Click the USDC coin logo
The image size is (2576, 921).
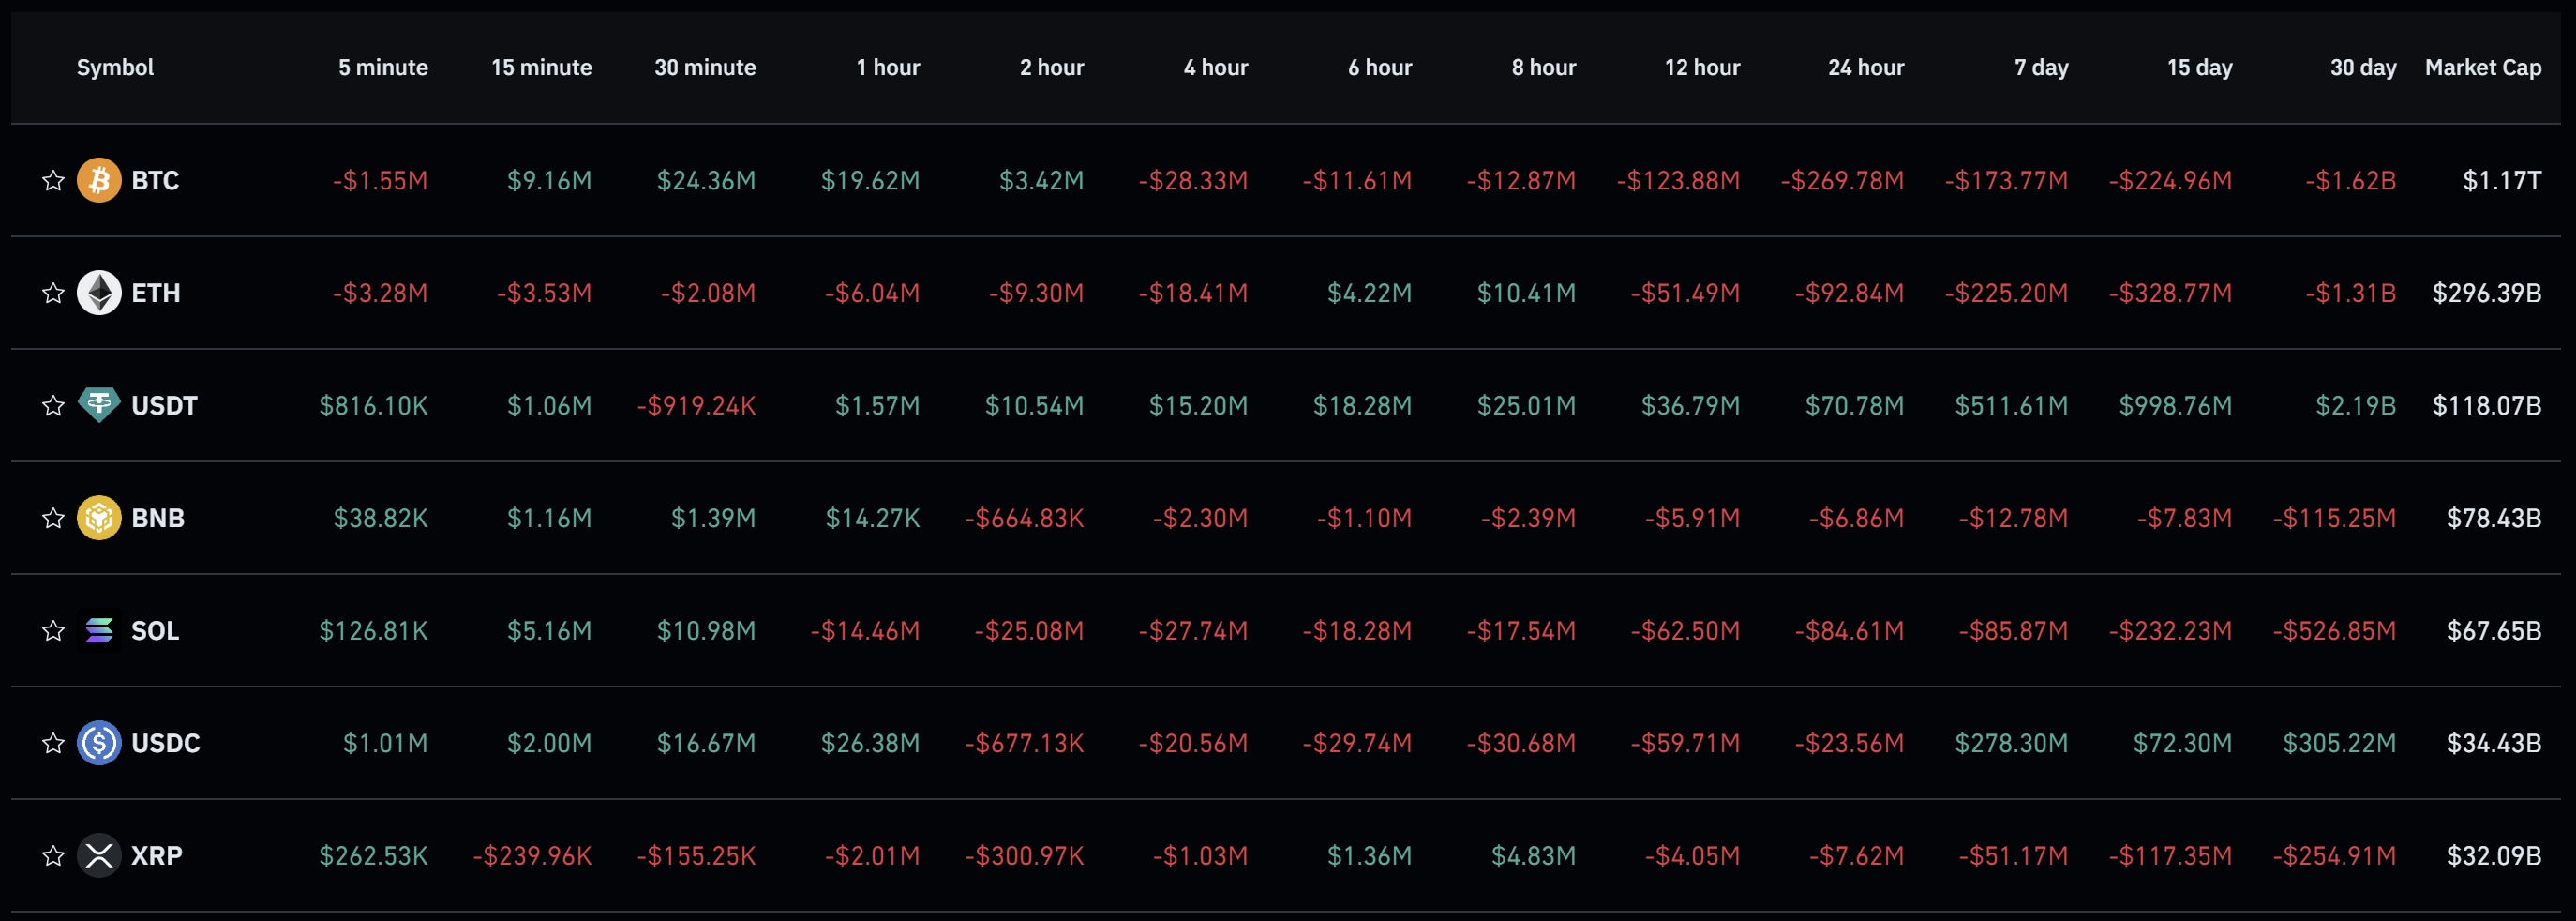[99, 743]
